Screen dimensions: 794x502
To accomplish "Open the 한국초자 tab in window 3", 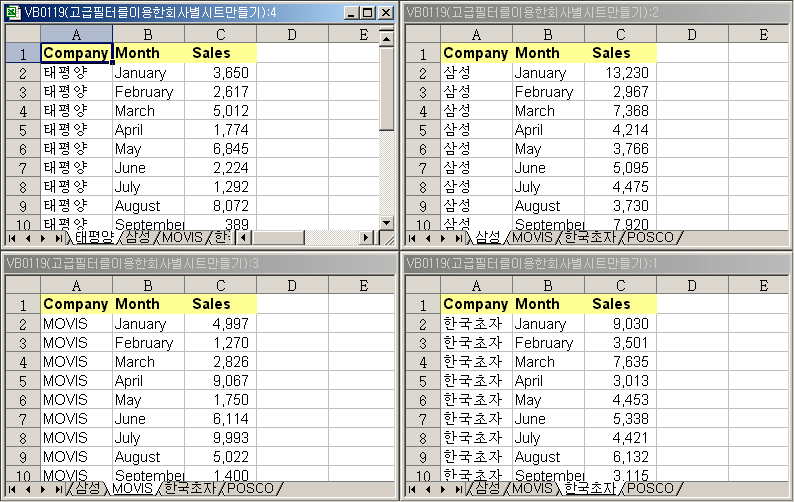I will [190, 489].
